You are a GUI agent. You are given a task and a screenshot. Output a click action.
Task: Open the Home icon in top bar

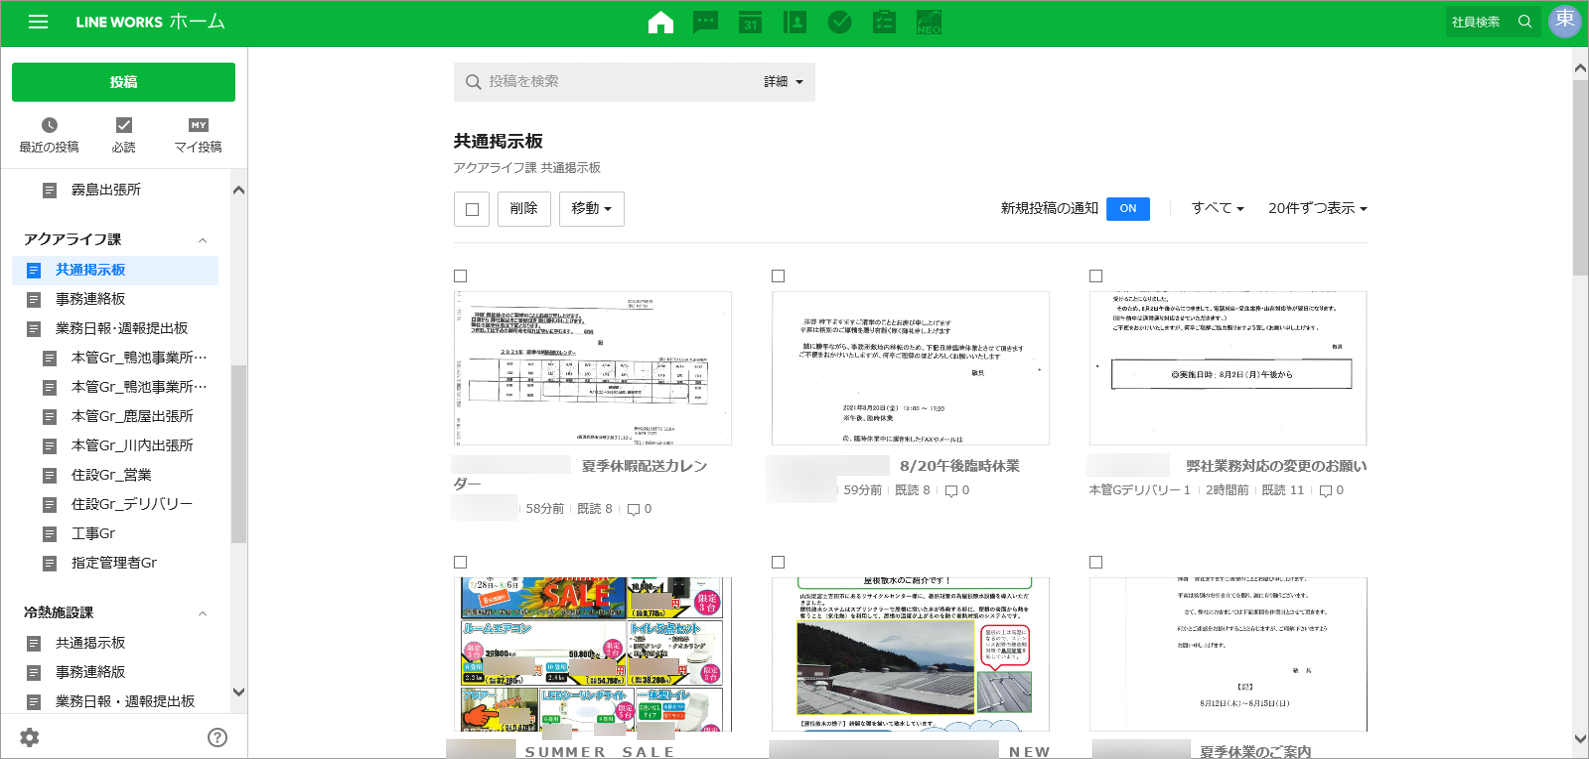(x=660, y=22)
